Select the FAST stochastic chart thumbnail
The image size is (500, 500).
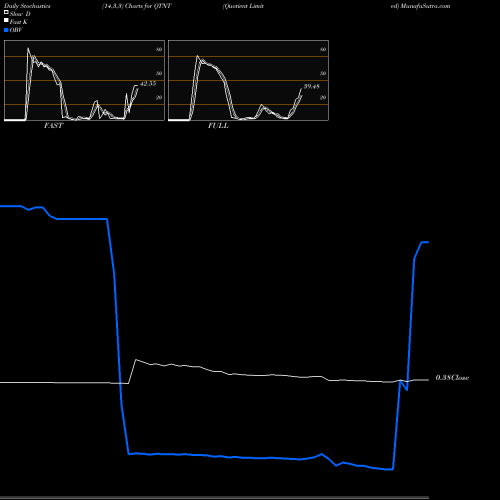(84, 80)
